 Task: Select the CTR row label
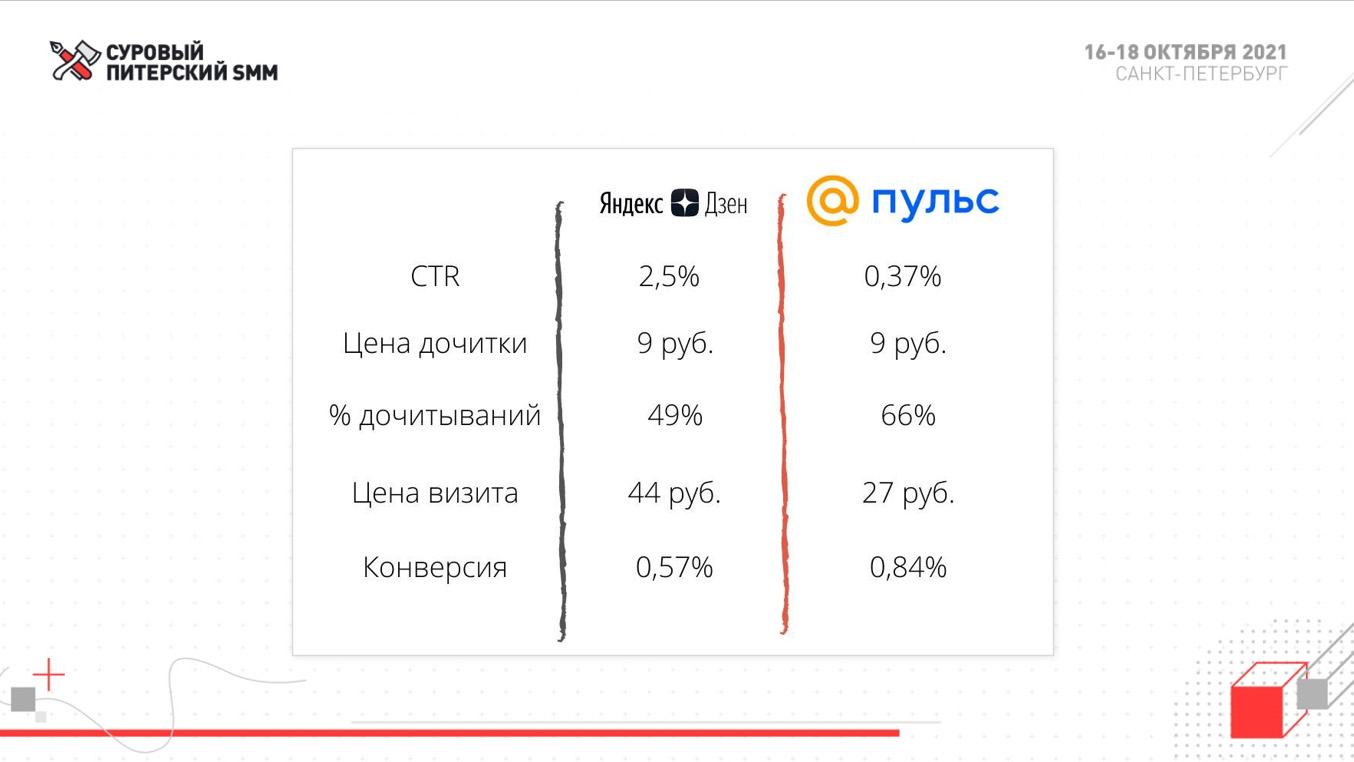coord(435,276)
